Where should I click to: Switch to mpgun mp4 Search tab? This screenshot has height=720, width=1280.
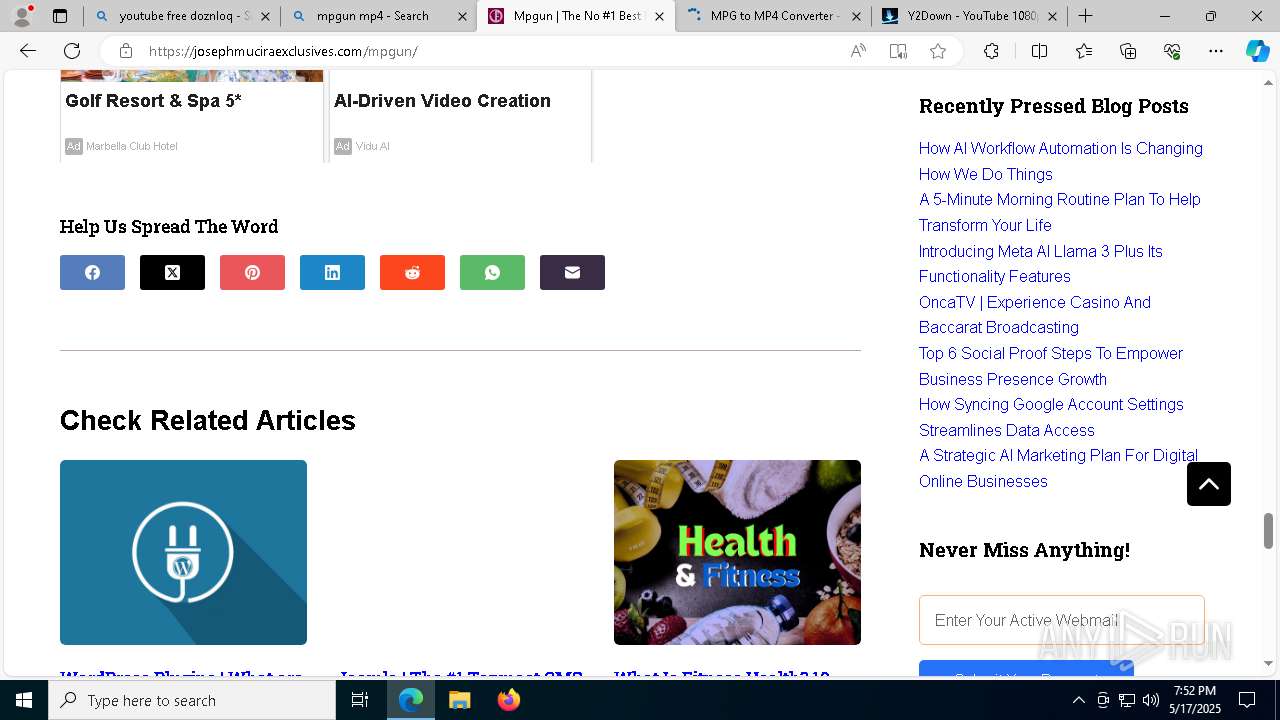(x=378, y=16)
